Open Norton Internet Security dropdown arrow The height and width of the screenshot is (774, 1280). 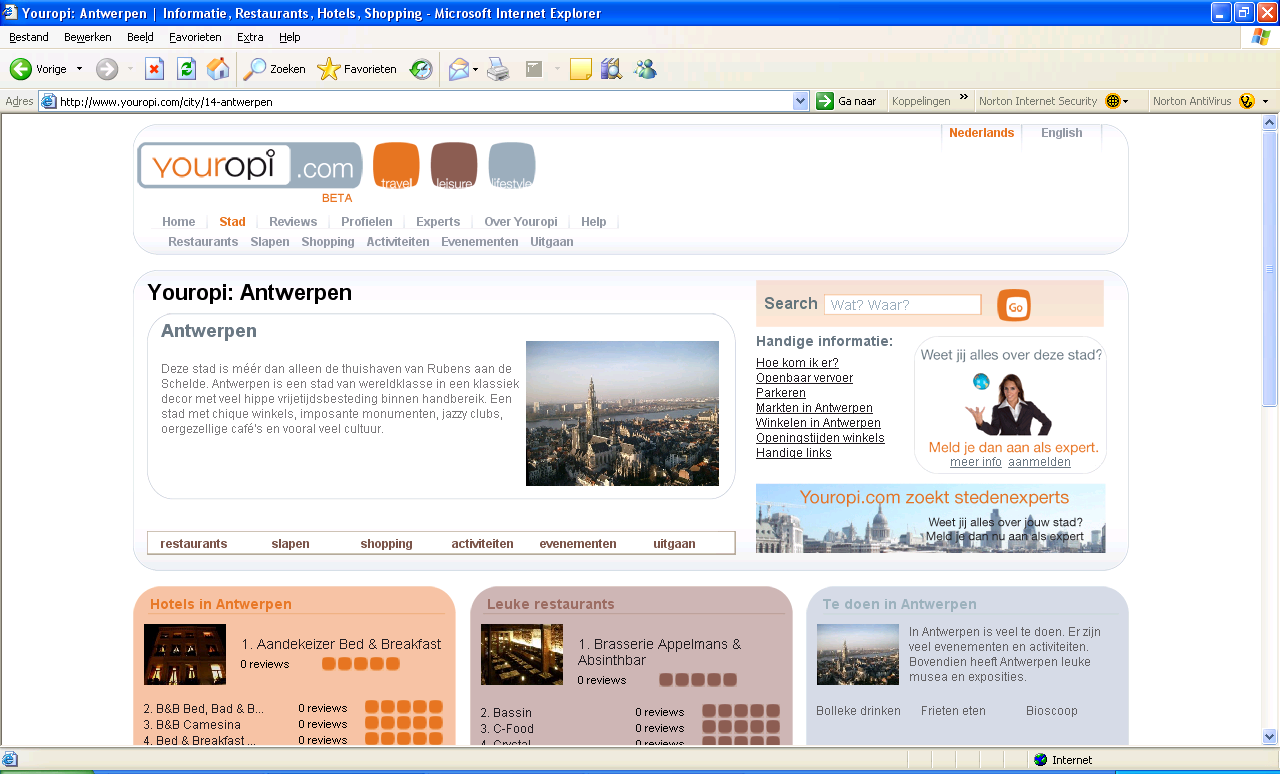pos(1126,101)
